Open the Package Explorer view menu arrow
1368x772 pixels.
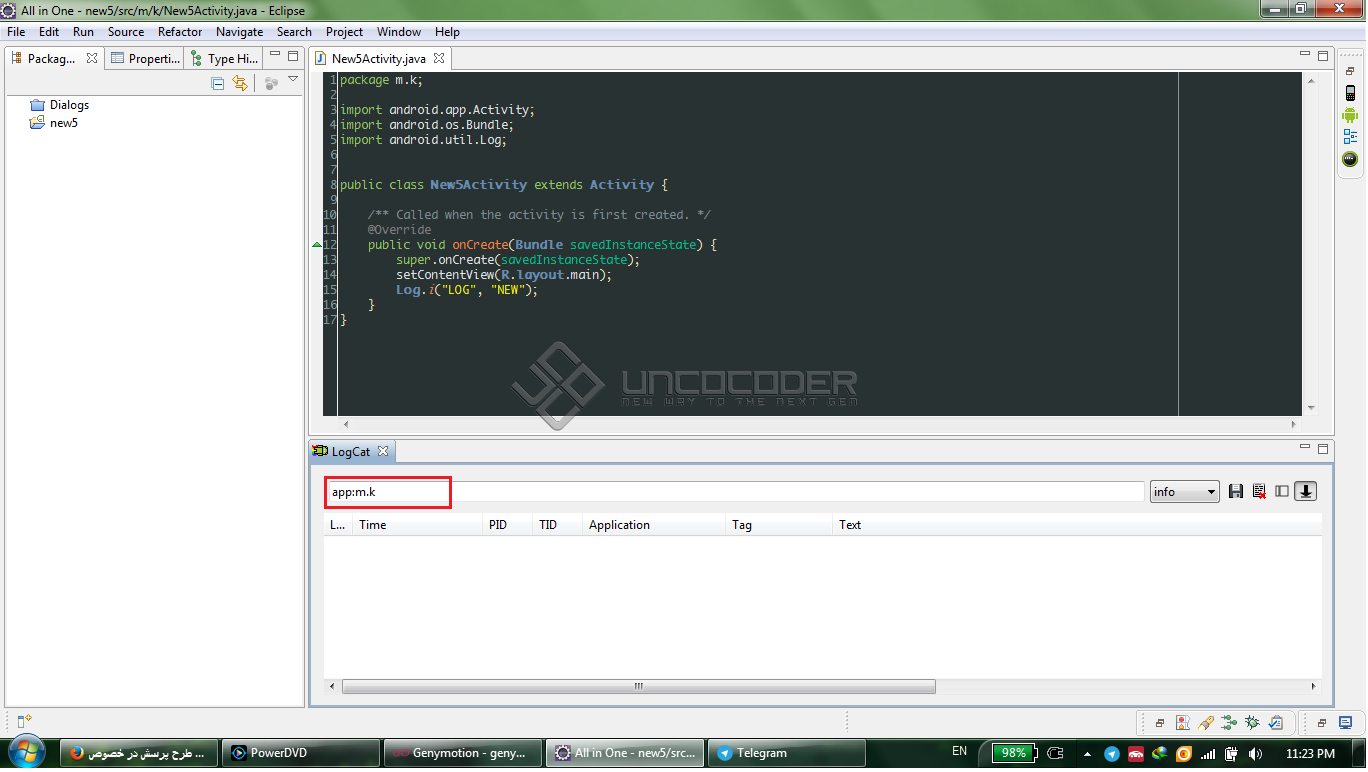[x=293, y=80]
